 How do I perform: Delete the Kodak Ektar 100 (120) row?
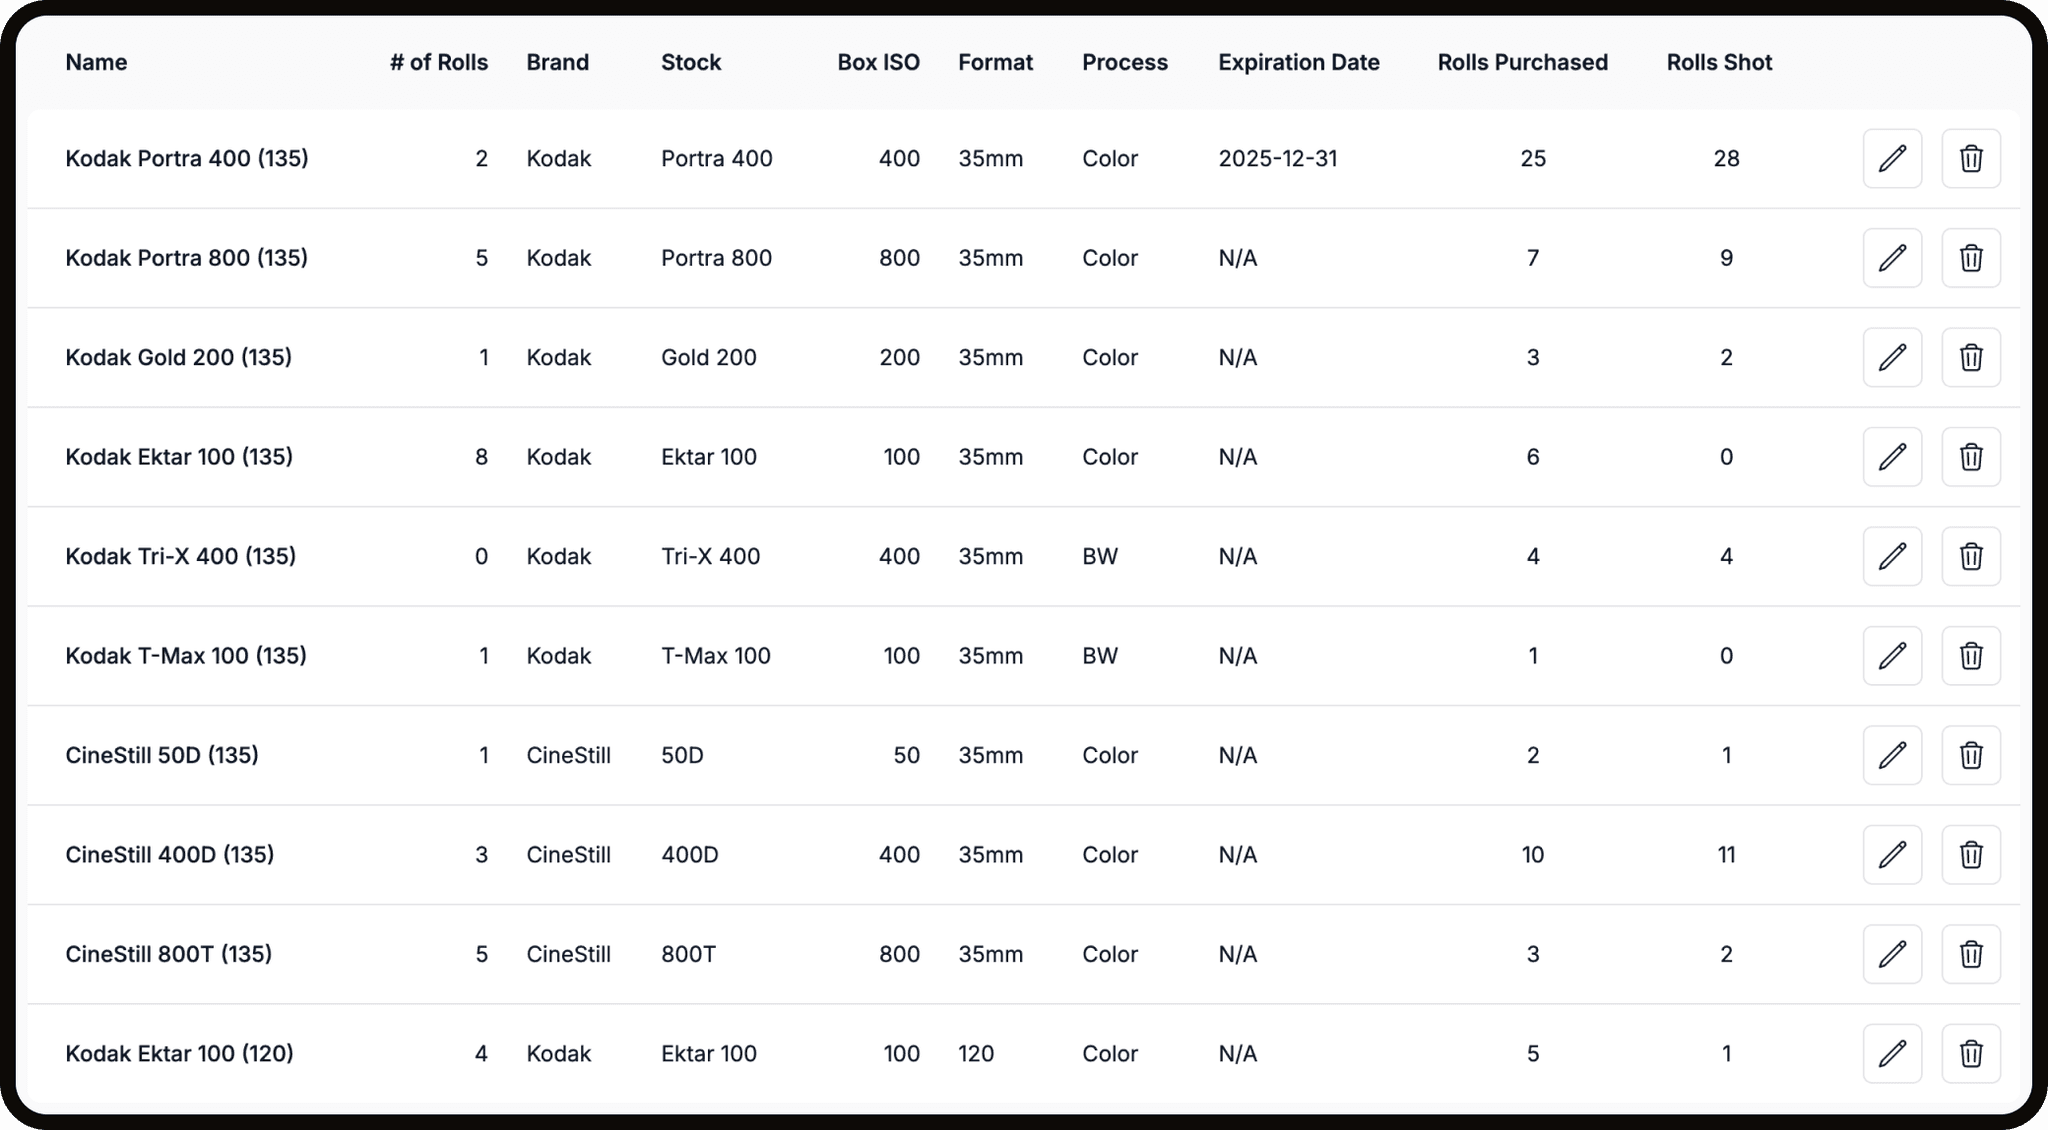click(x=1971, y=1054)
